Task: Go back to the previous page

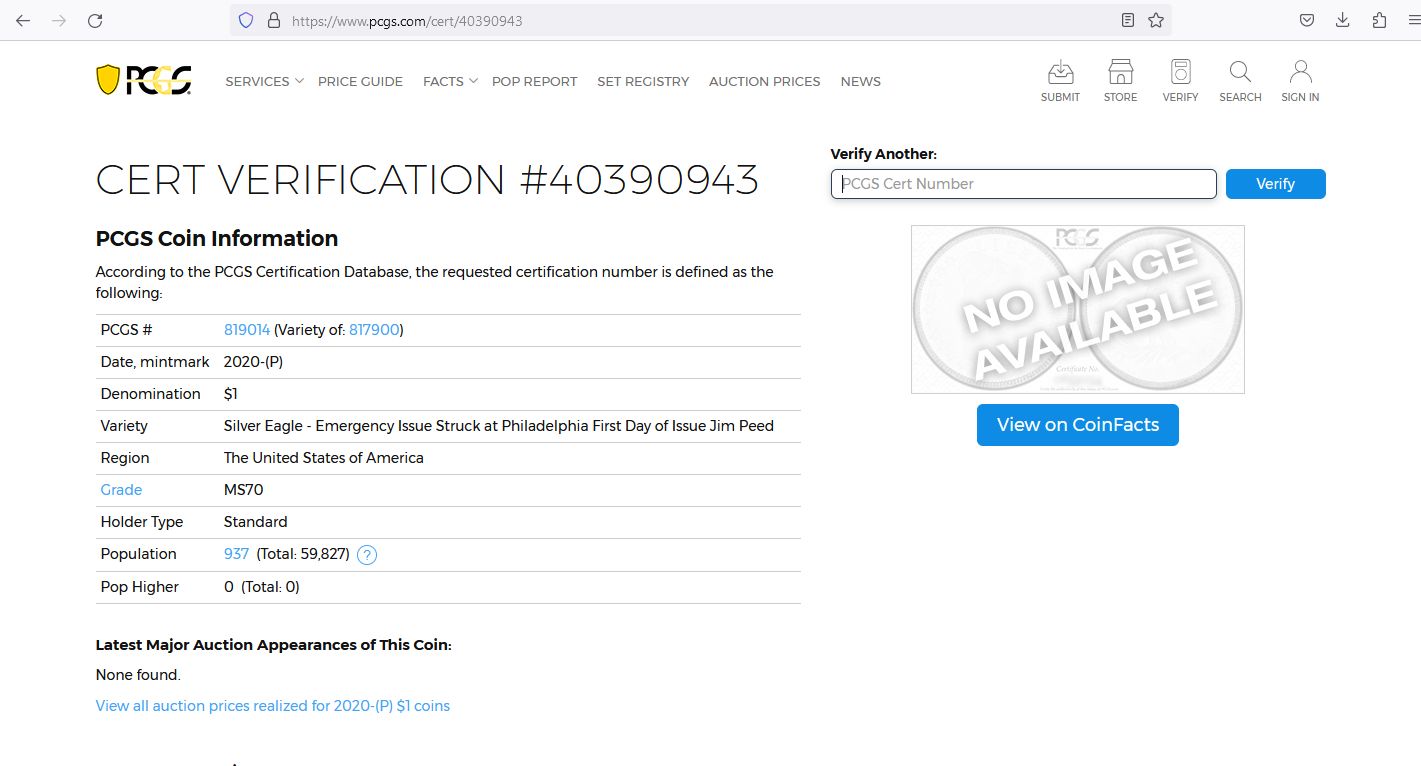Action: click(23, 20)
